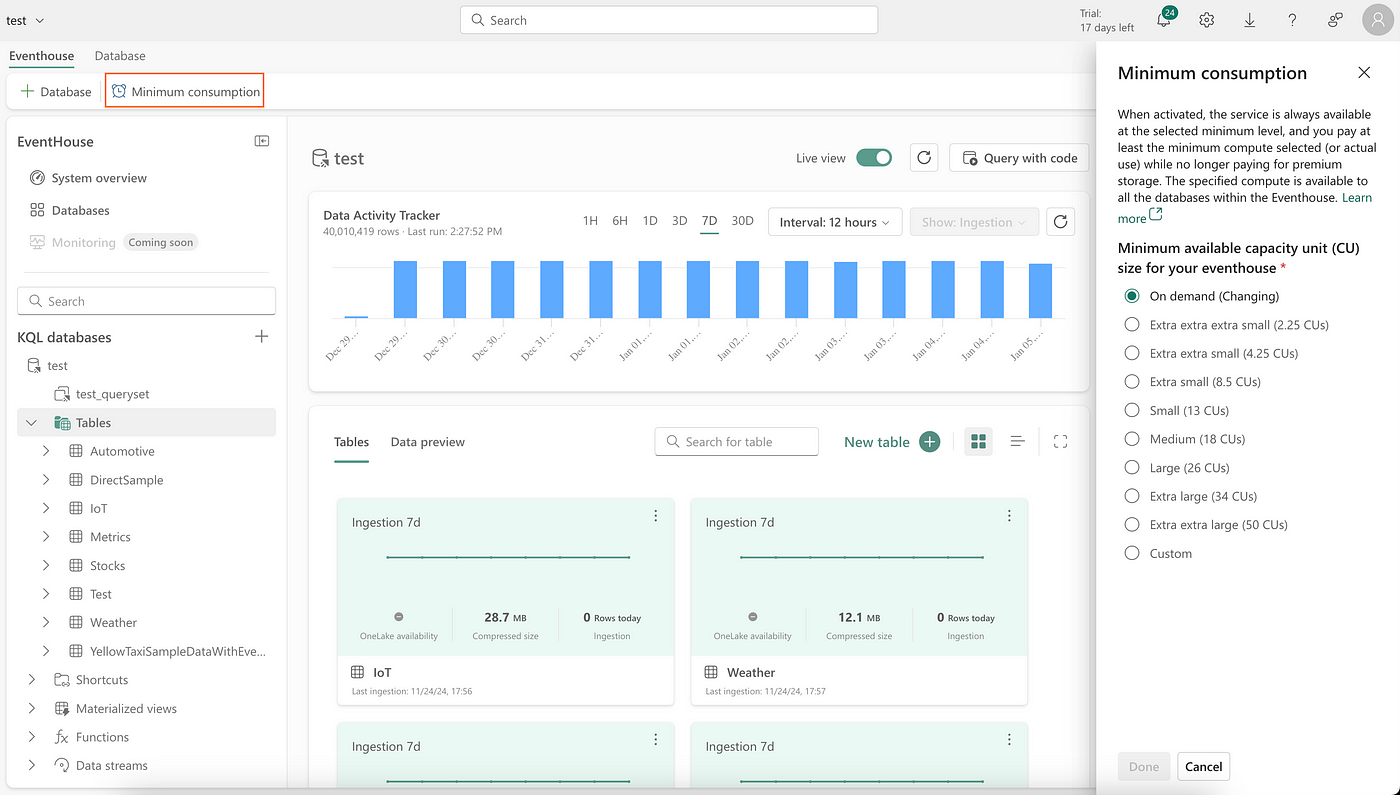Screen dimensions: 1400x795
Task: Switch to the Eventhouse tab
Action: (x=41, y=56)
